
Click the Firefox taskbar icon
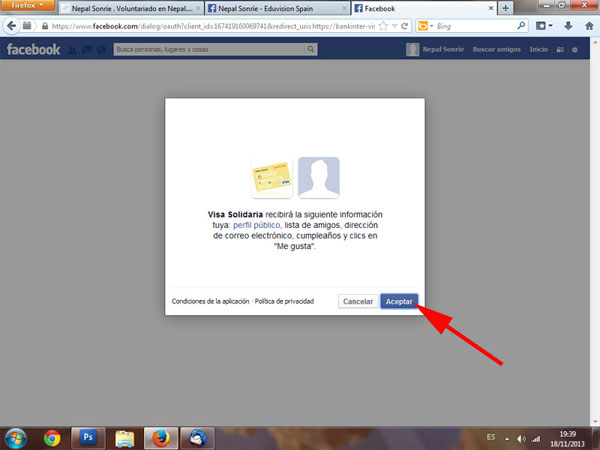(161, 438)
